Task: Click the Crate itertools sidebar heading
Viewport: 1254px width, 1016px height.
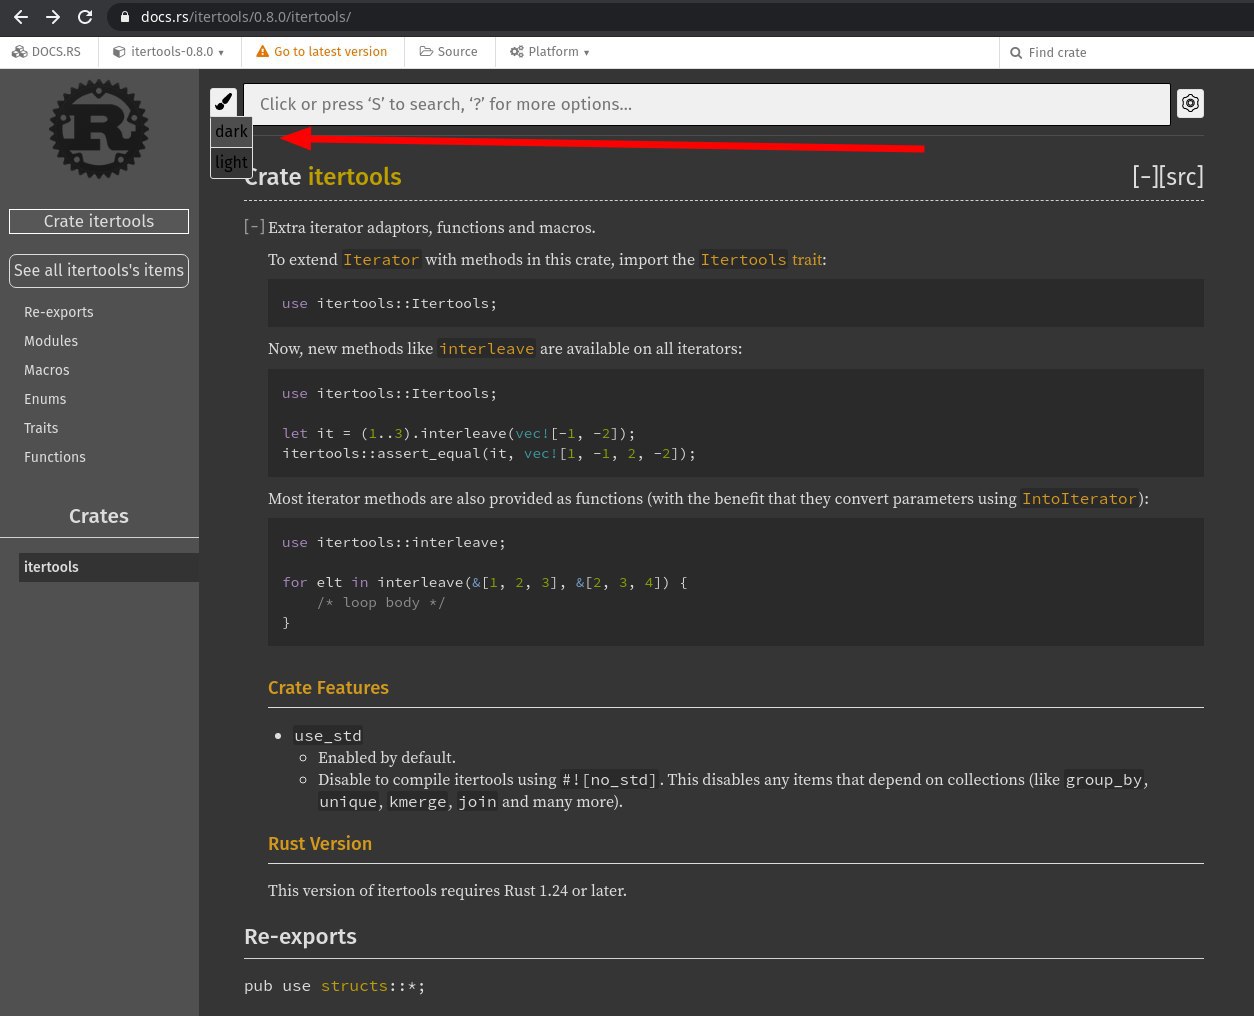Action: coord(99,221)
